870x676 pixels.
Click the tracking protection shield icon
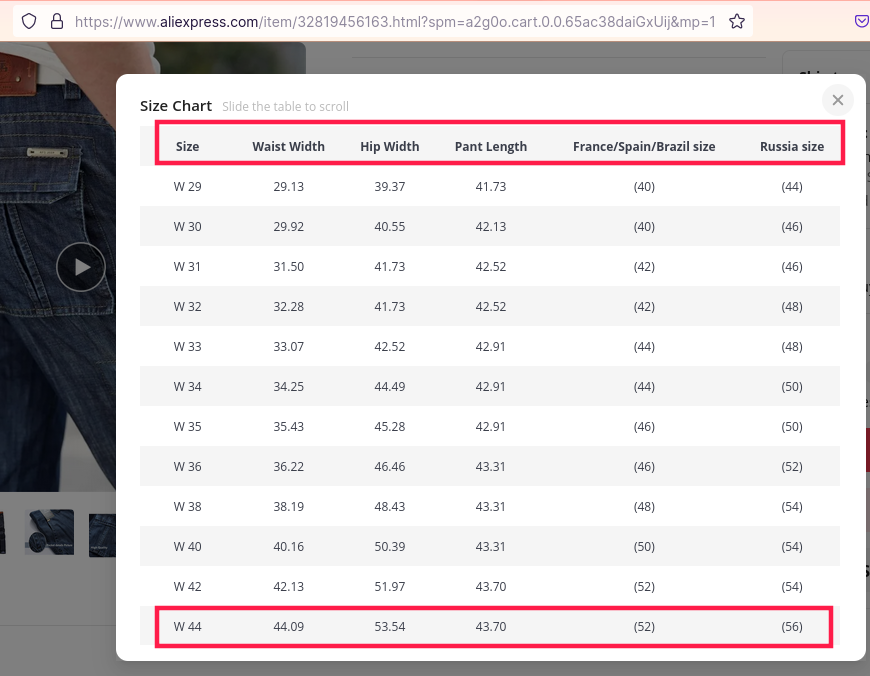(29, 21)
